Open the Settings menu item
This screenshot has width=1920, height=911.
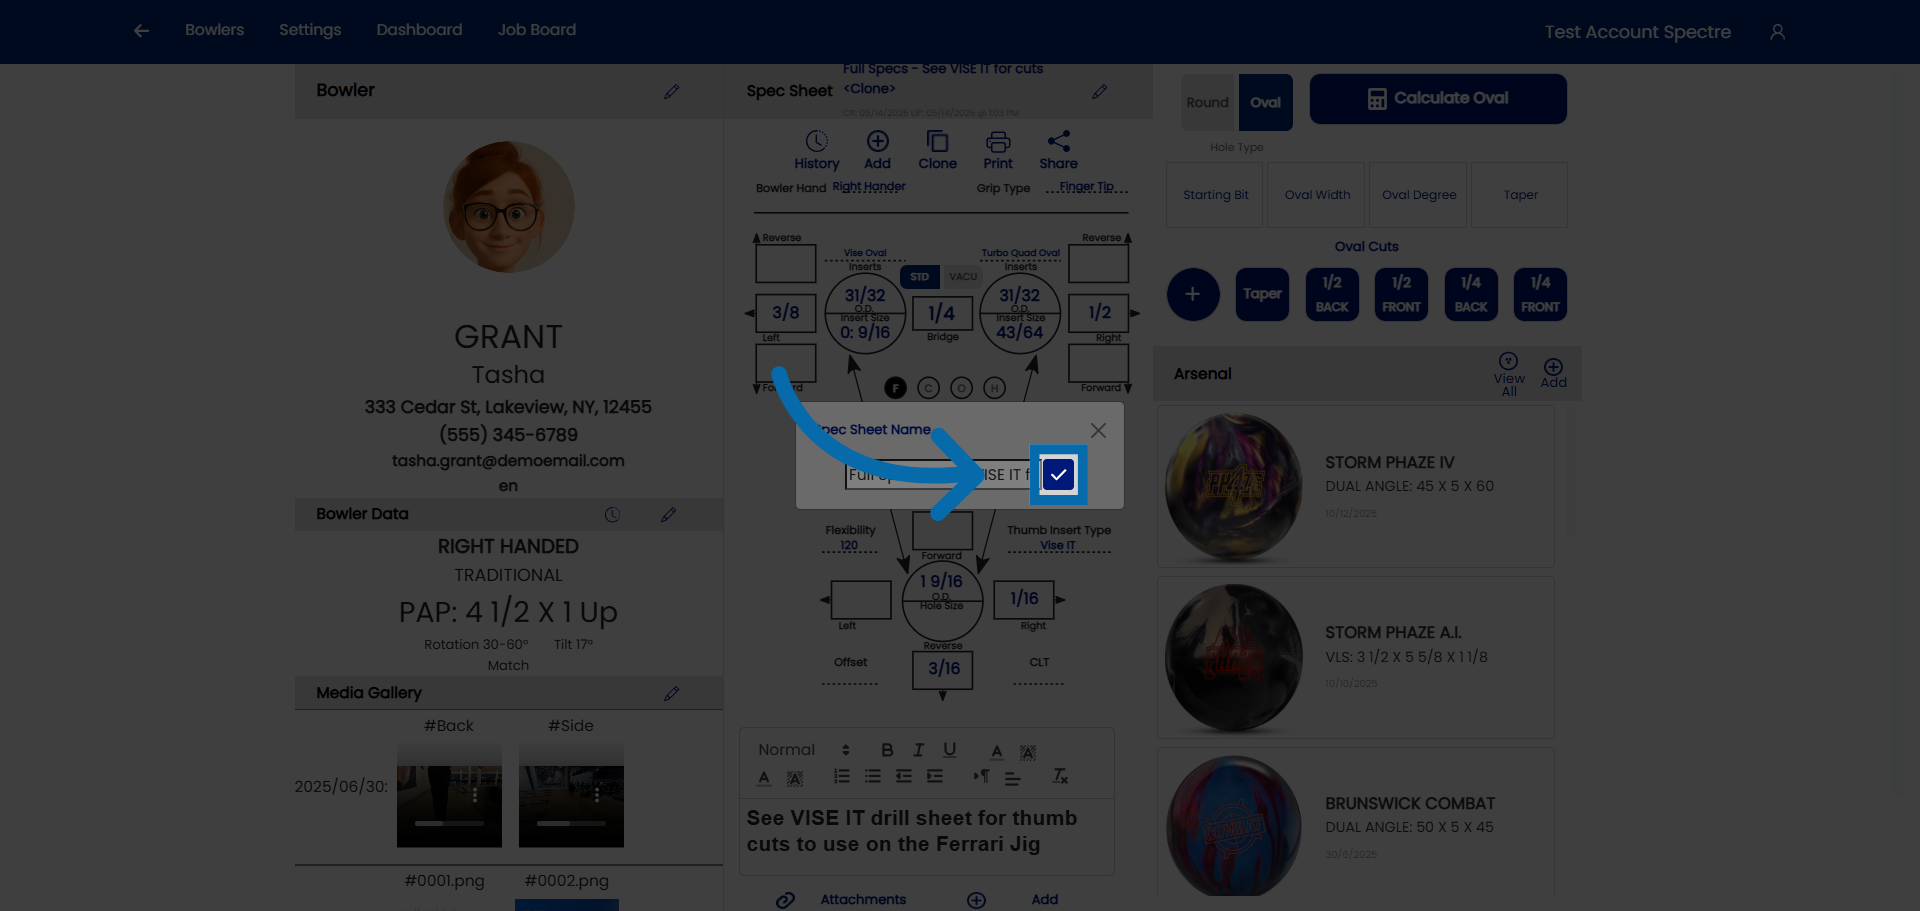tap(310, 30)
